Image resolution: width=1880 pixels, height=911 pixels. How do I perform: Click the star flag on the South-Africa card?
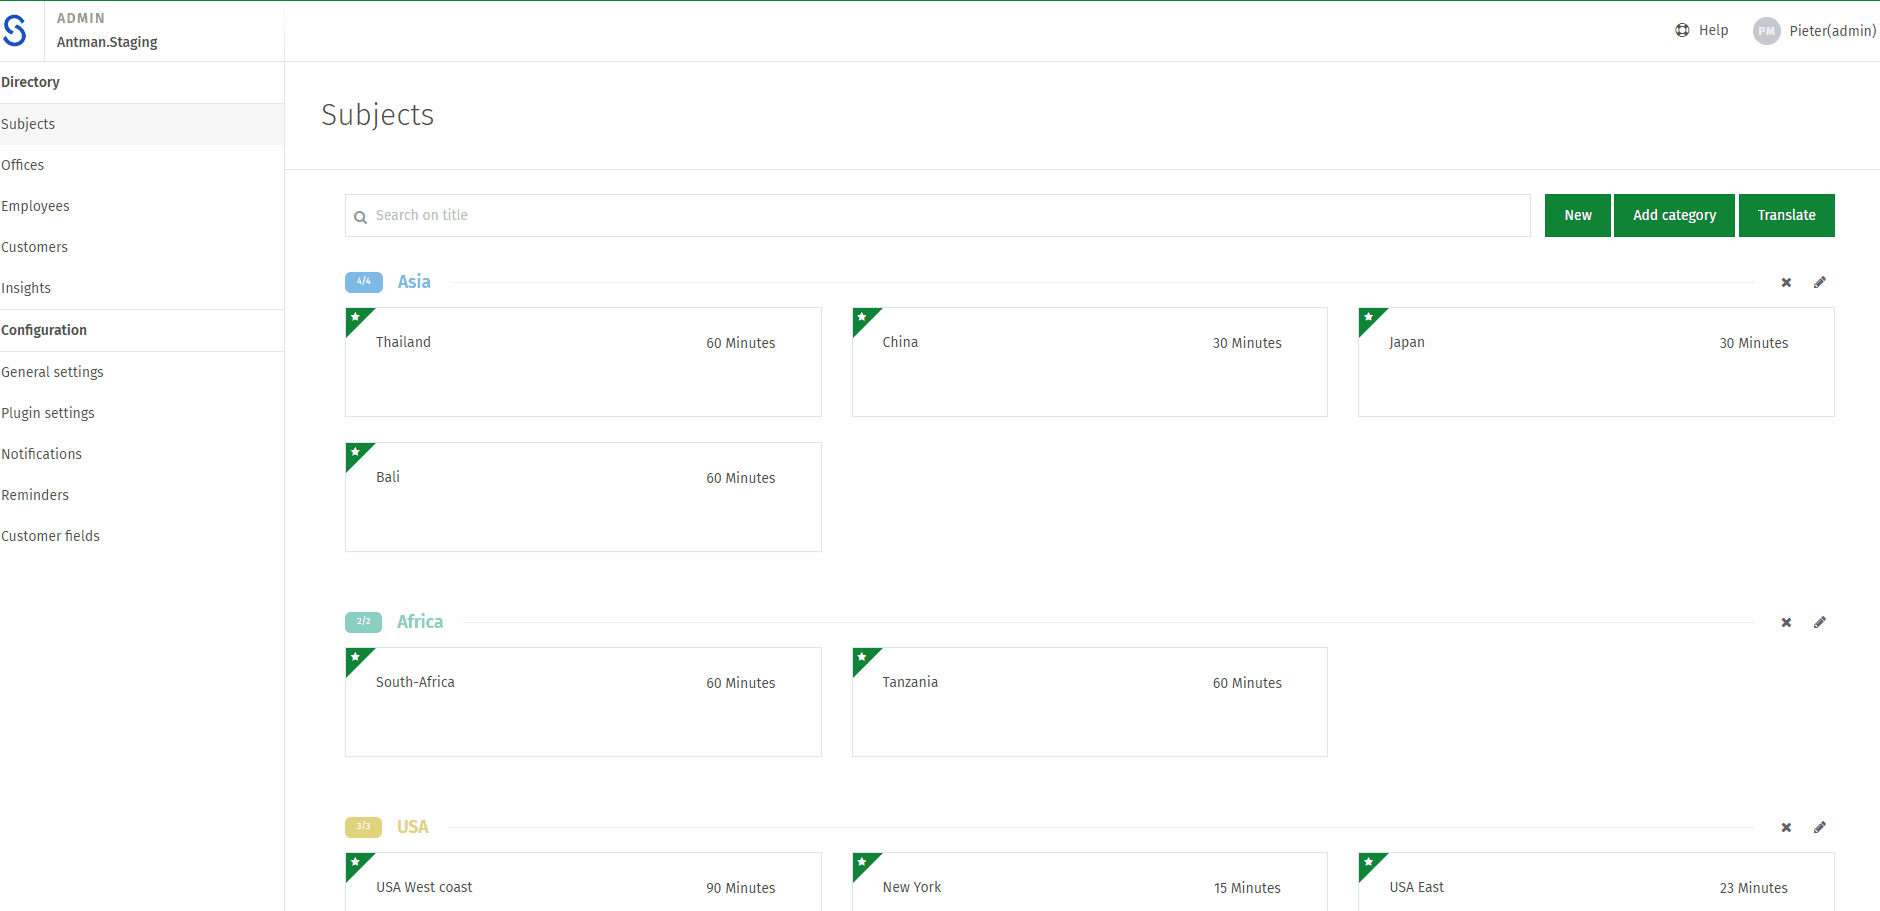pyautogui.click(x=356, y=658)
